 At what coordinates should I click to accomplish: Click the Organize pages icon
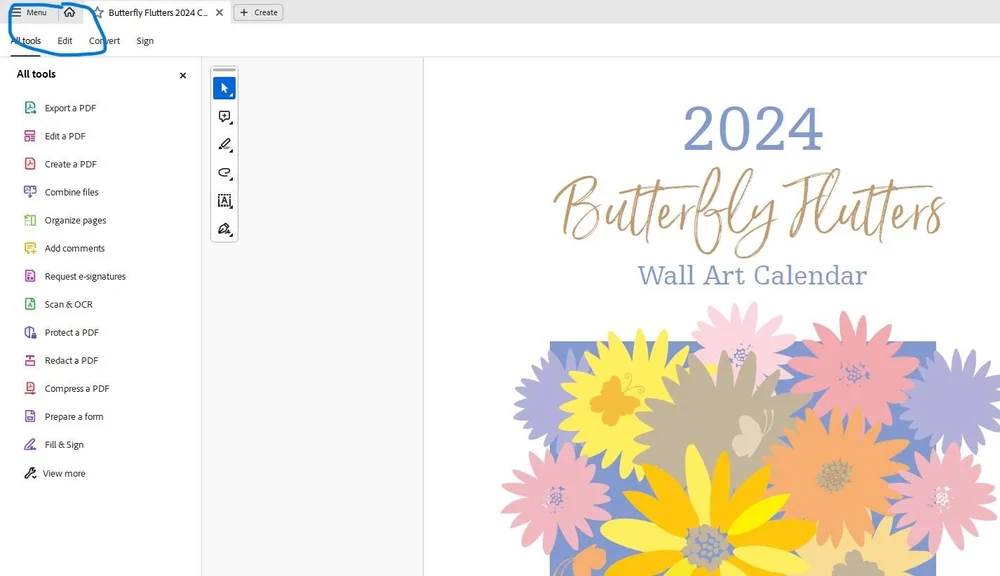tap(30, 220)
